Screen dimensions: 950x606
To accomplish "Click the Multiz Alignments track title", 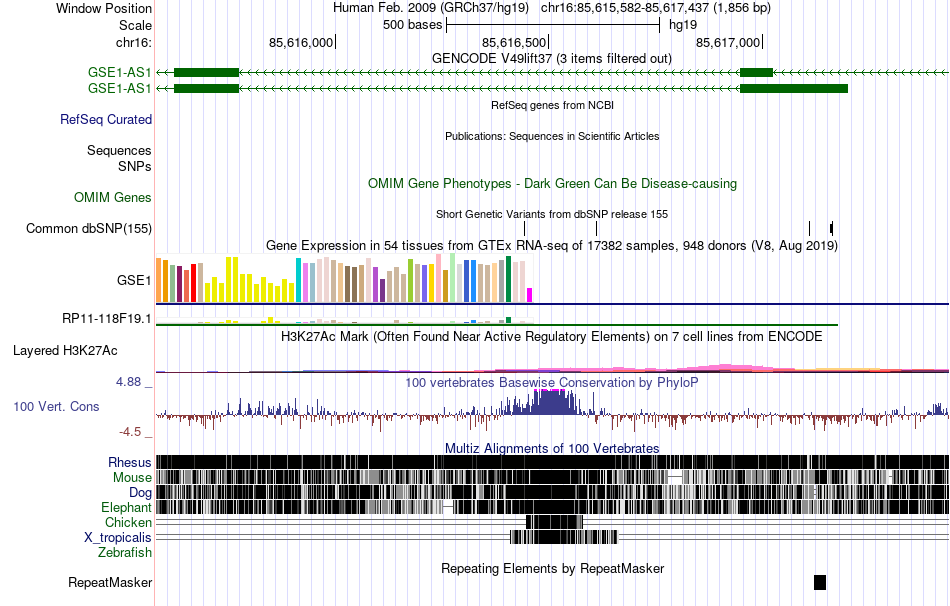I will click(552, 448).
